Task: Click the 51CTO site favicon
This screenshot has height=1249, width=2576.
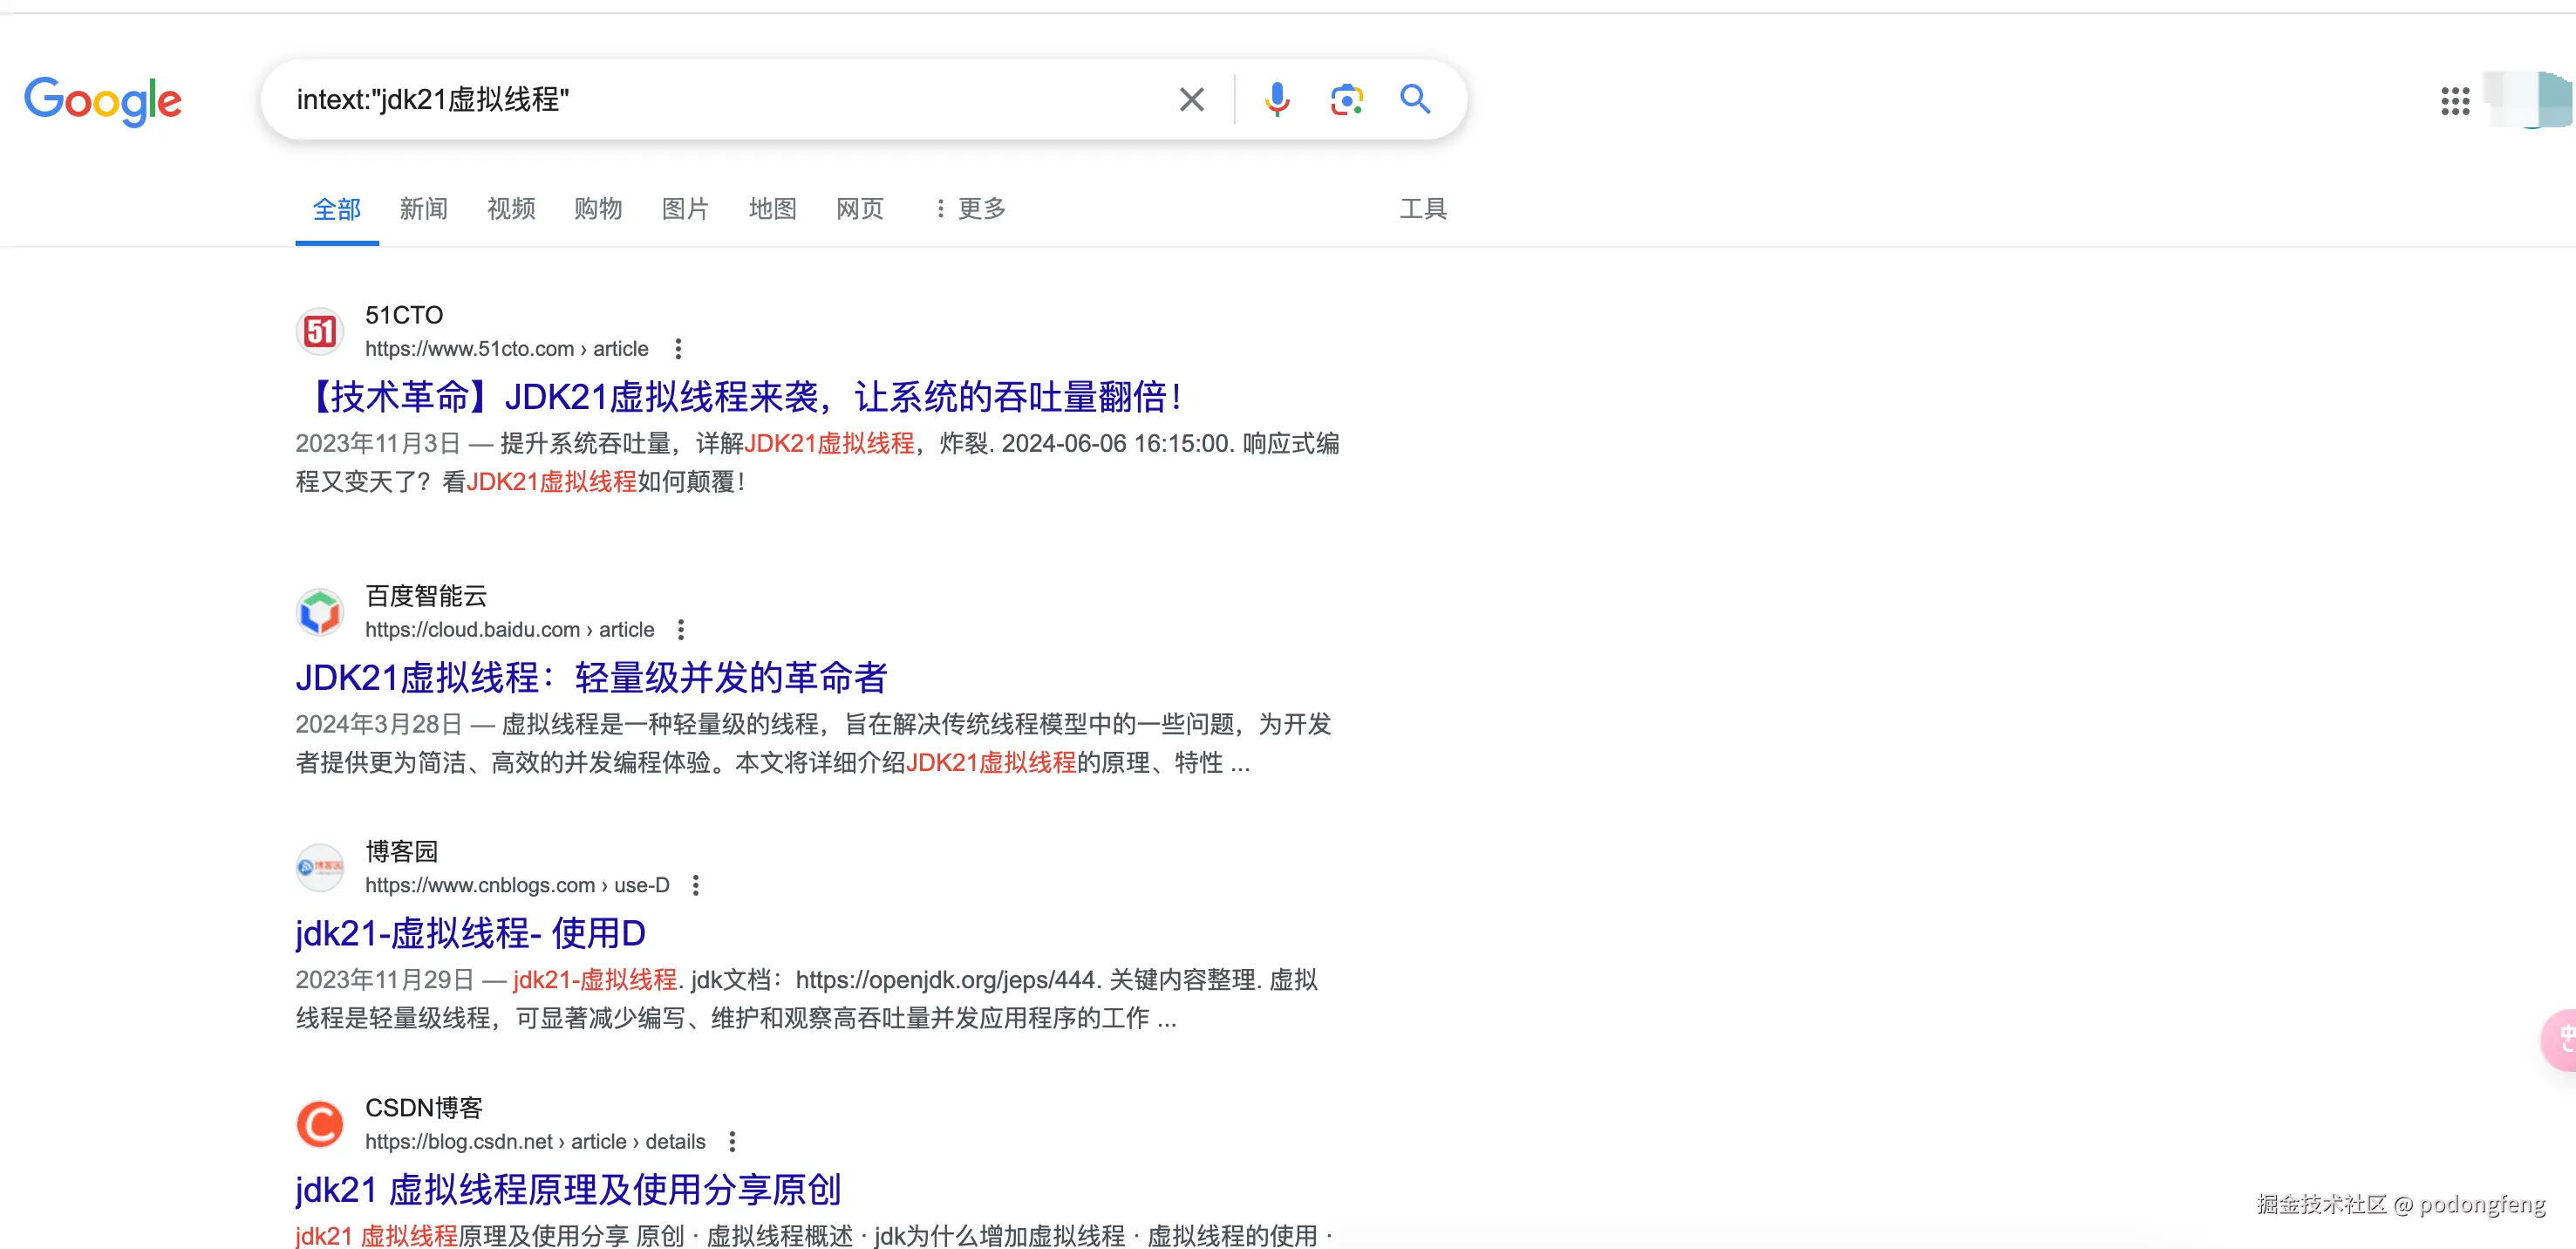Action: point(320,331)
